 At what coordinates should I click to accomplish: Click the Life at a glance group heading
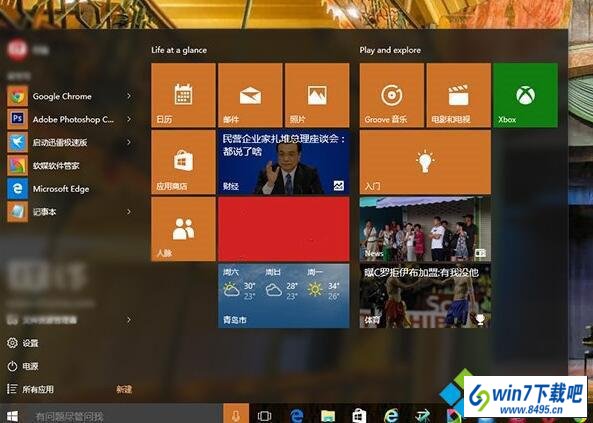(x=179, y=50)
